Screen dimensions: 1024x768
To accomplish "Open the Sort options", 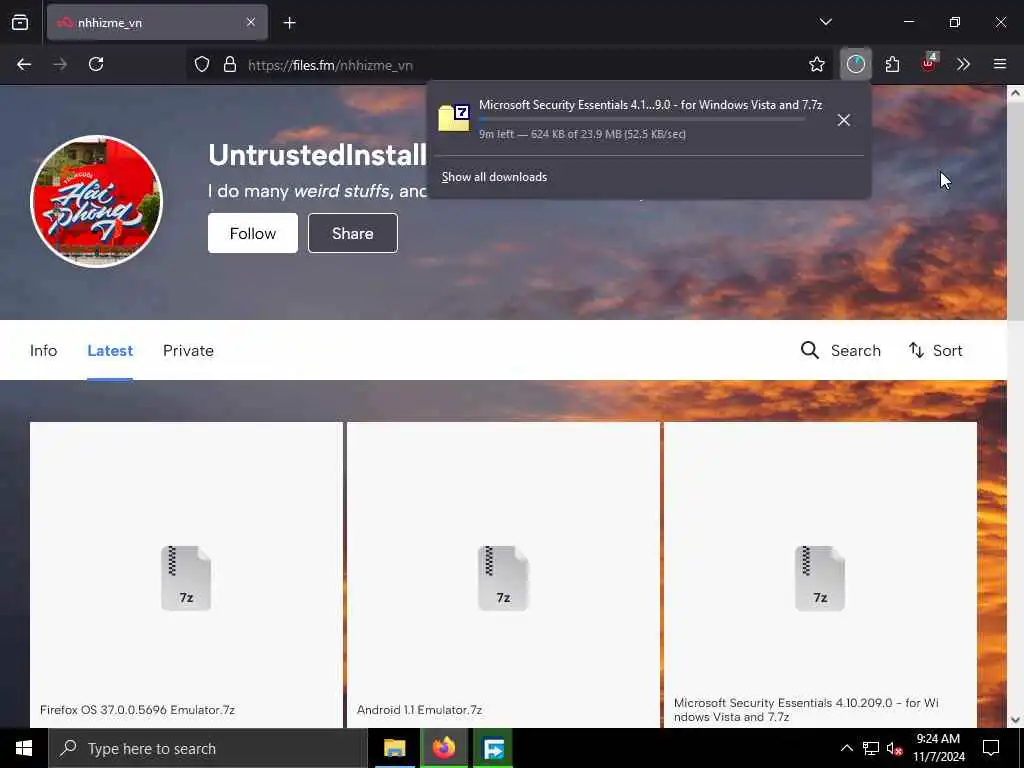I will [x=935, y=351].
